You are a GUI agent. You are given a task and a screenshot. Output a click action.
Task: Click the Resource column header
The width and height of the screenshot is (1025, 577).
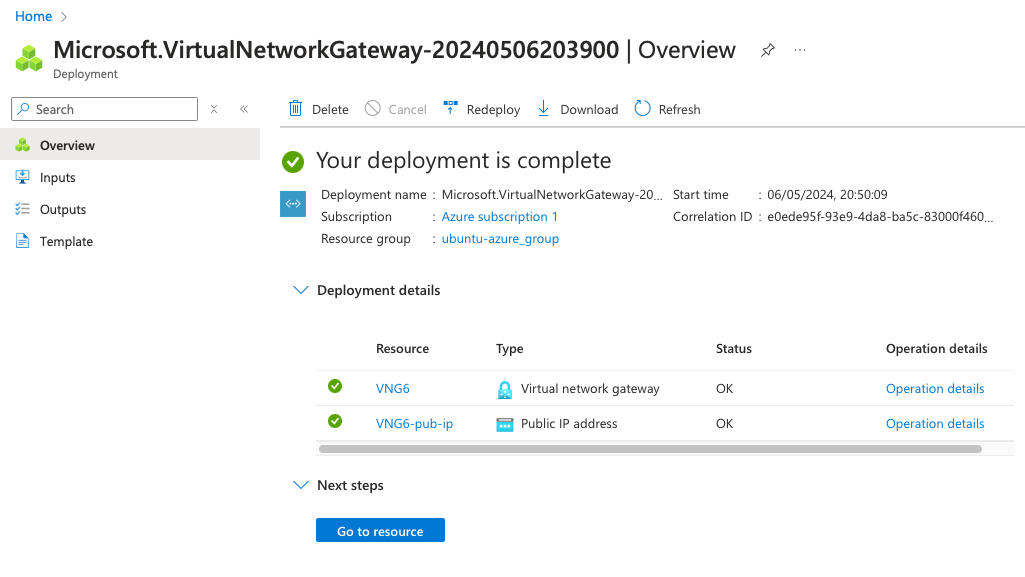(402, 349)
